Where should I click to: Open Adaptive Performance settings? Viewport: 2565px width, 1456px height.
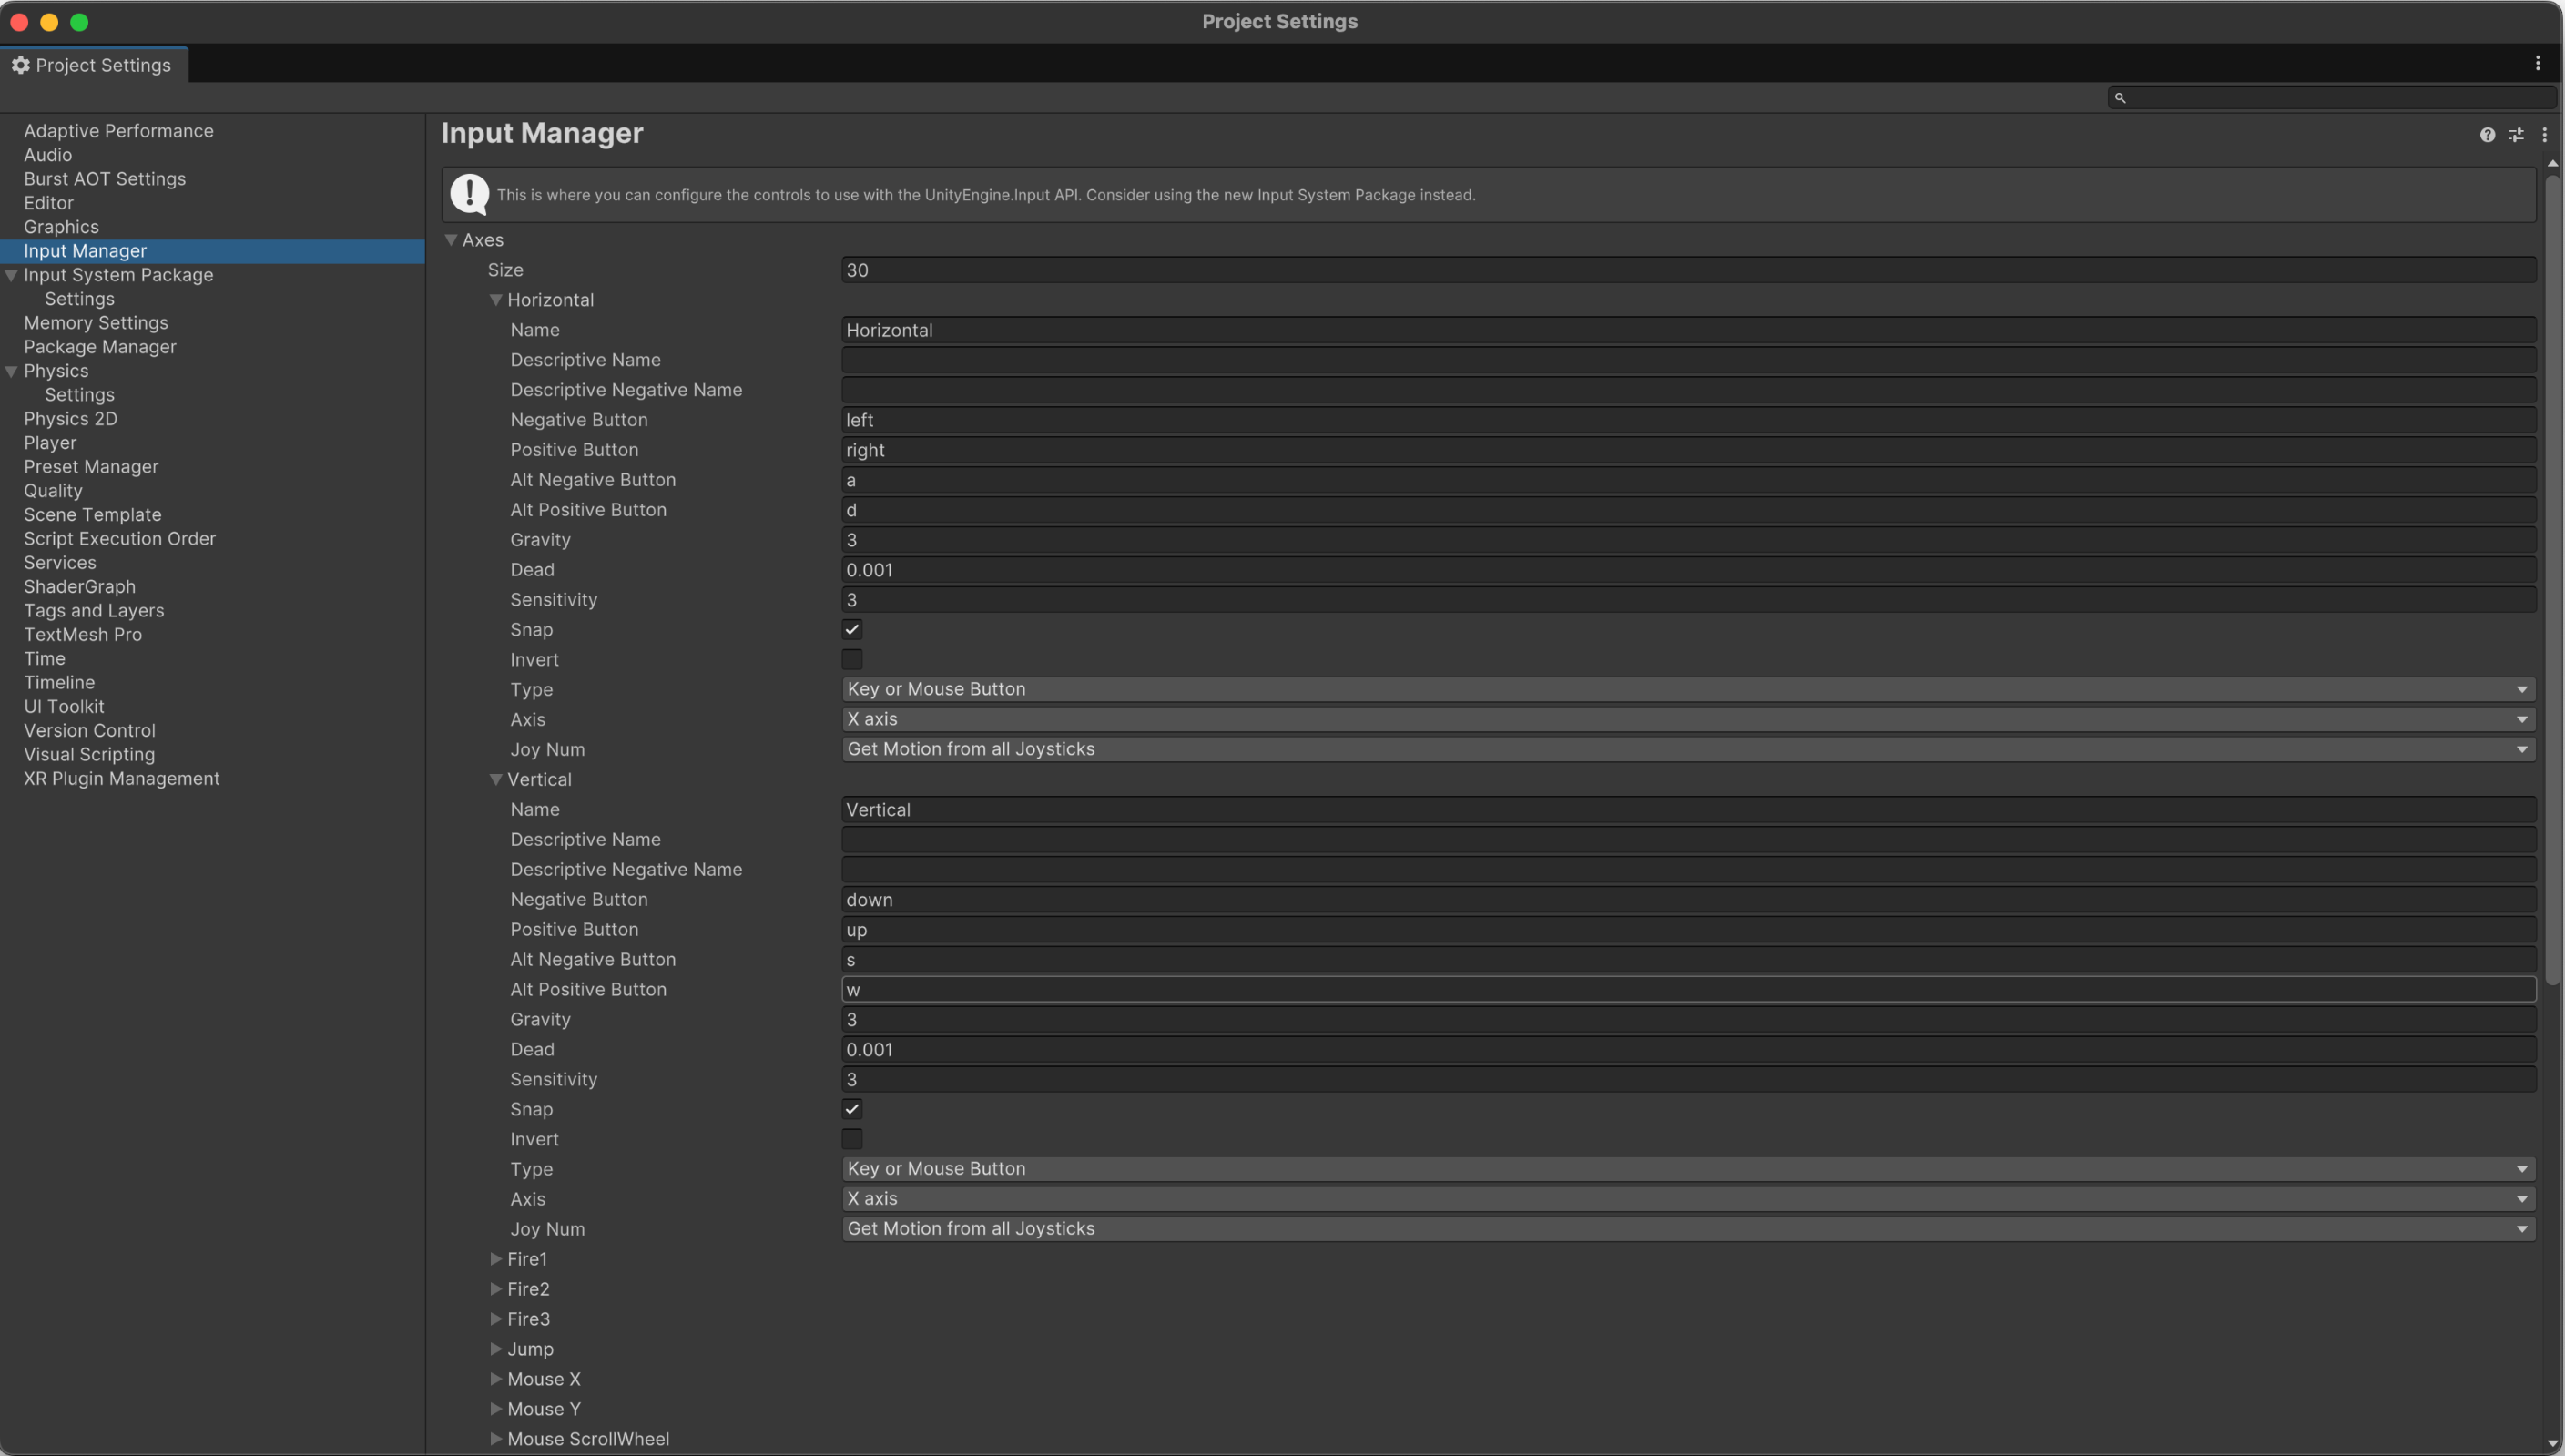[119, 131]
